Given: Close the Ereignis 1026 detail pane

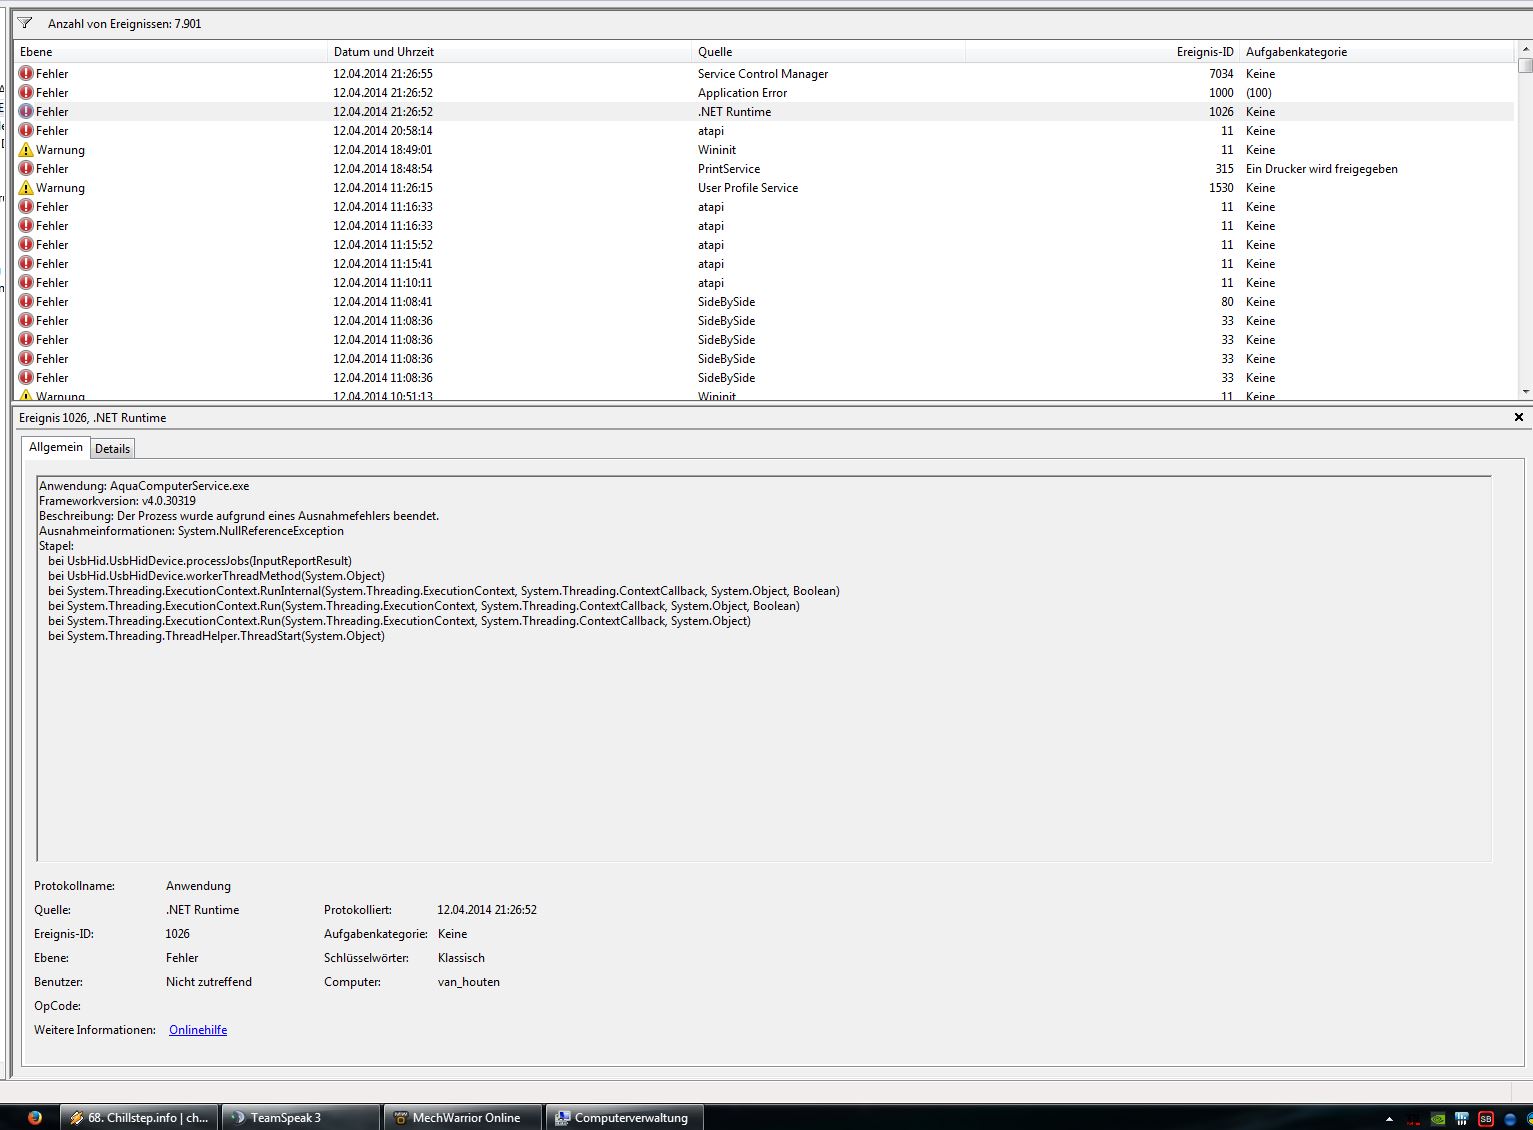Looking at the screenshot, I should point(1518,417).
